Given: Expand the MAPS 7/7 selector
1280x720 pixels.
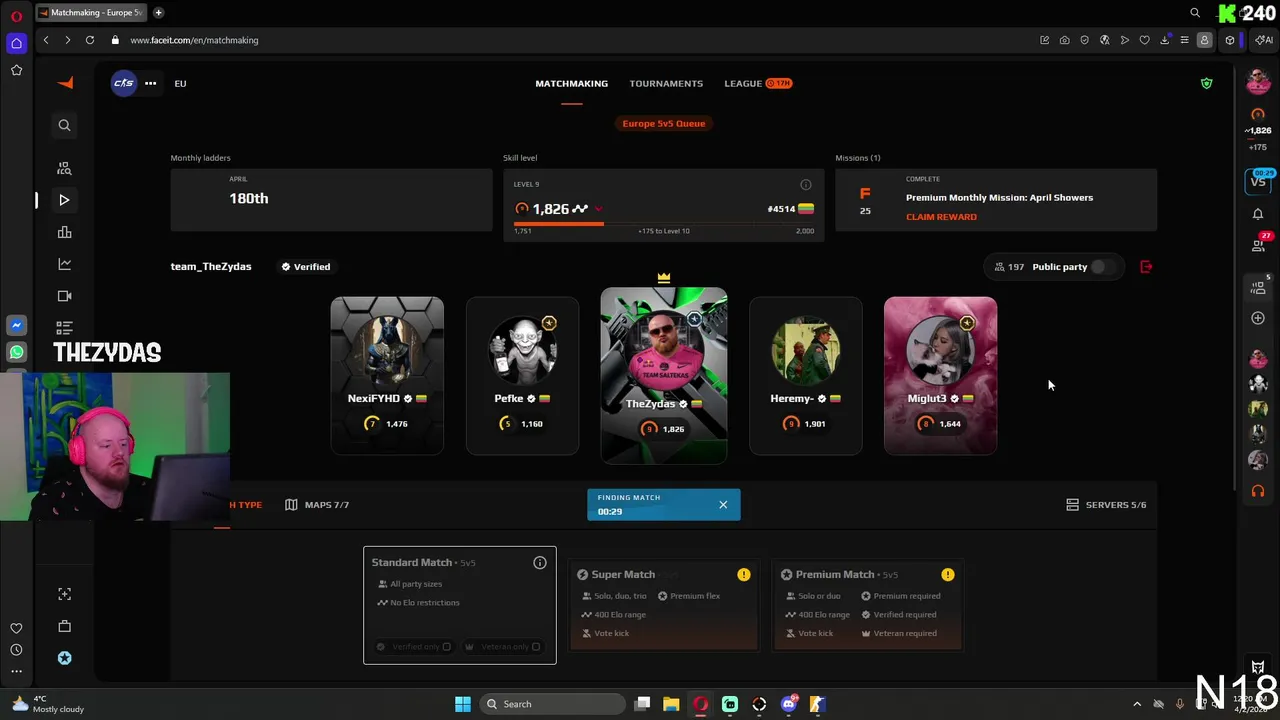Looking at the screenshot, I should [x=317, y=505].
